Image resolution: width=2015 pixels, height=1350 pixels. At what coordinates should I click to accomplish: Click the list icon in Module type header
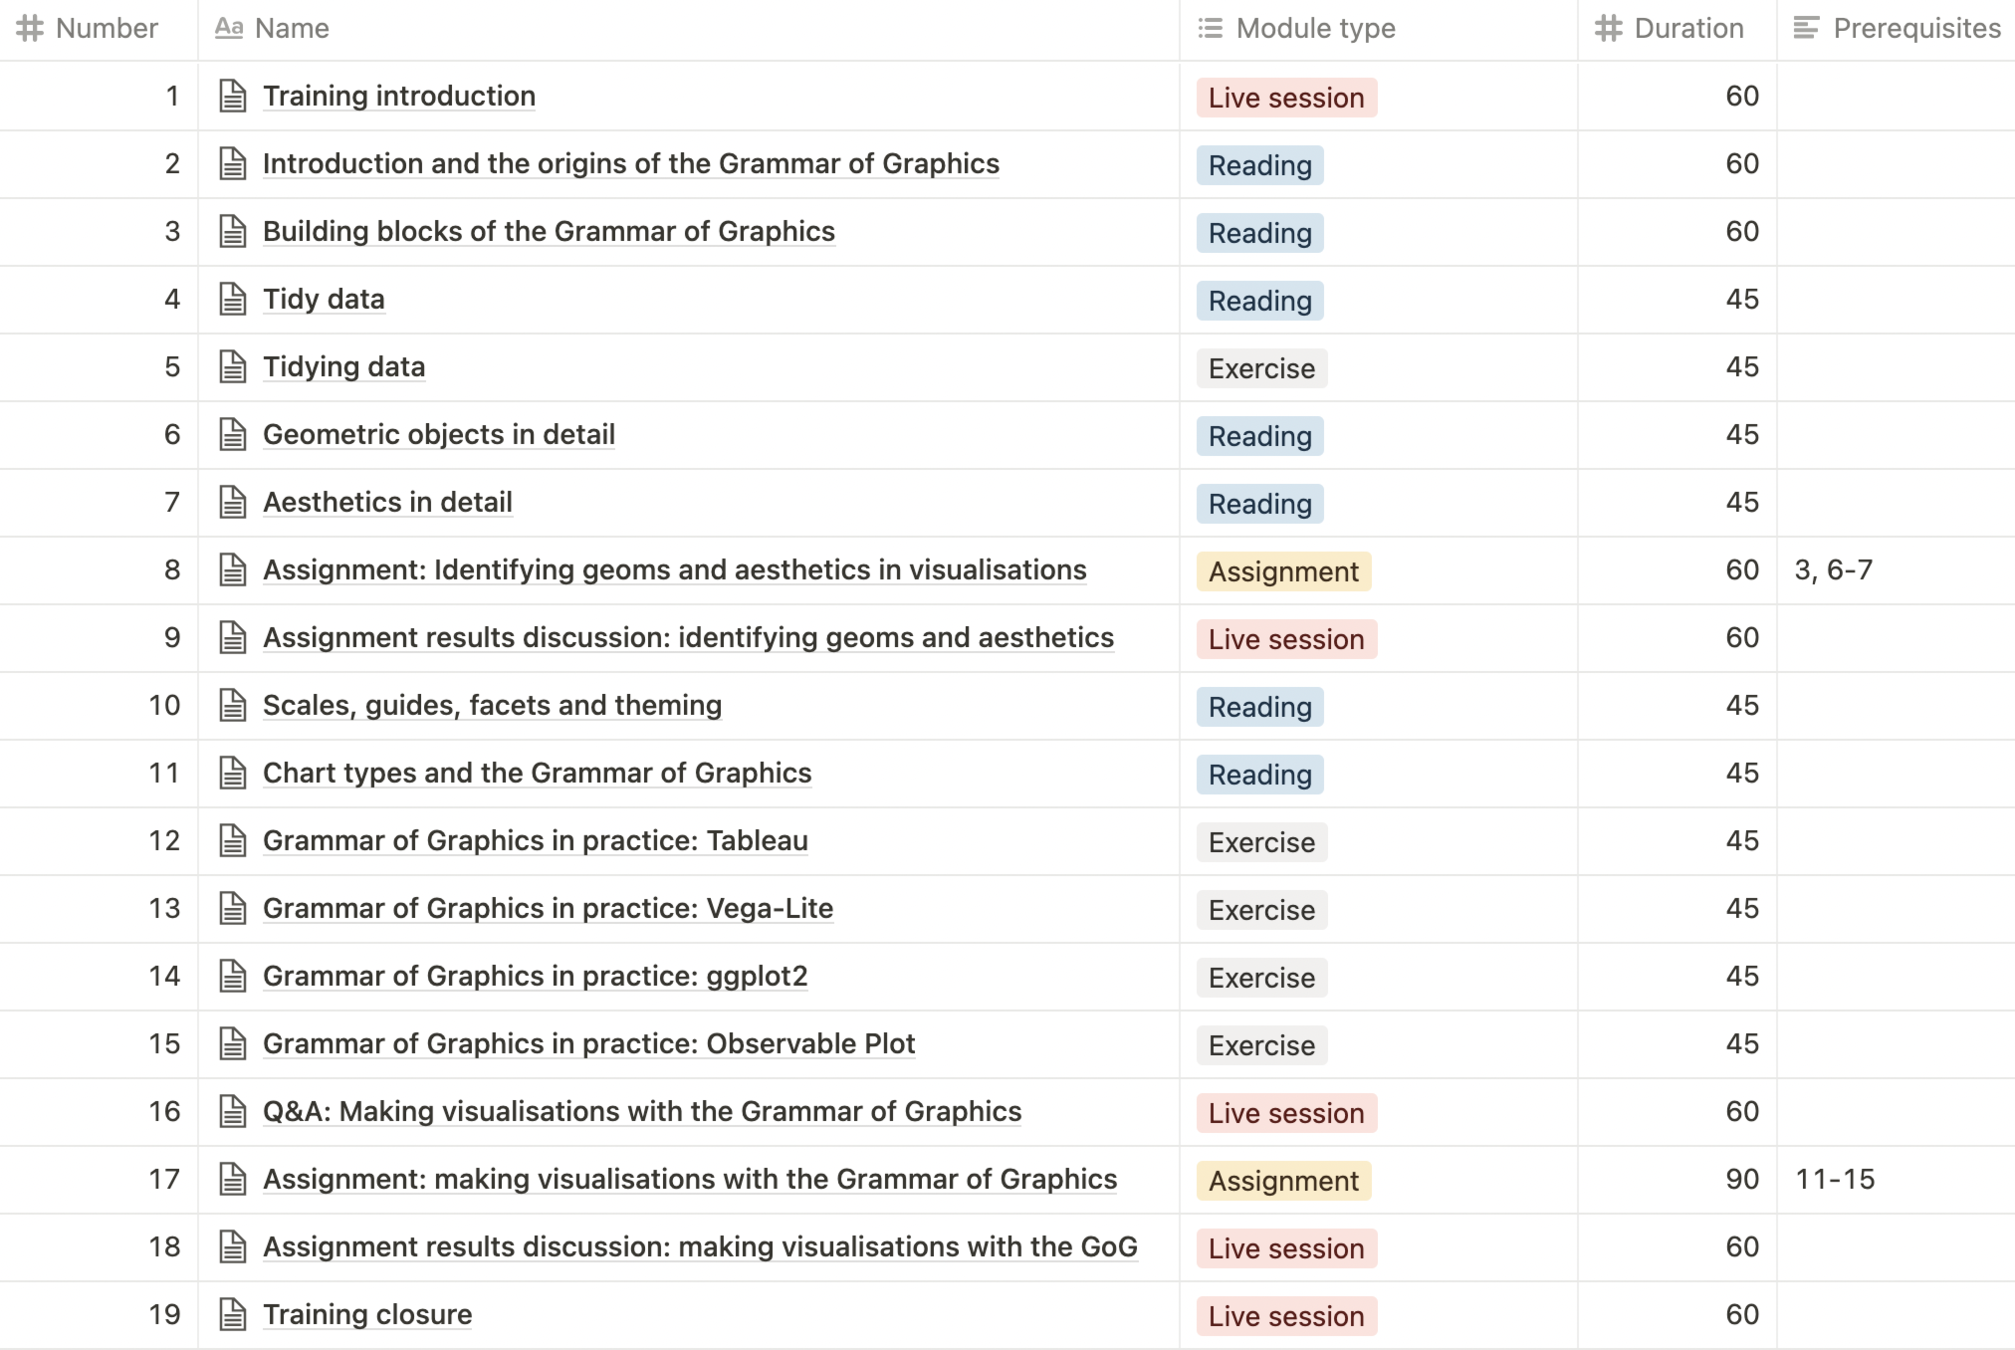1210,28
